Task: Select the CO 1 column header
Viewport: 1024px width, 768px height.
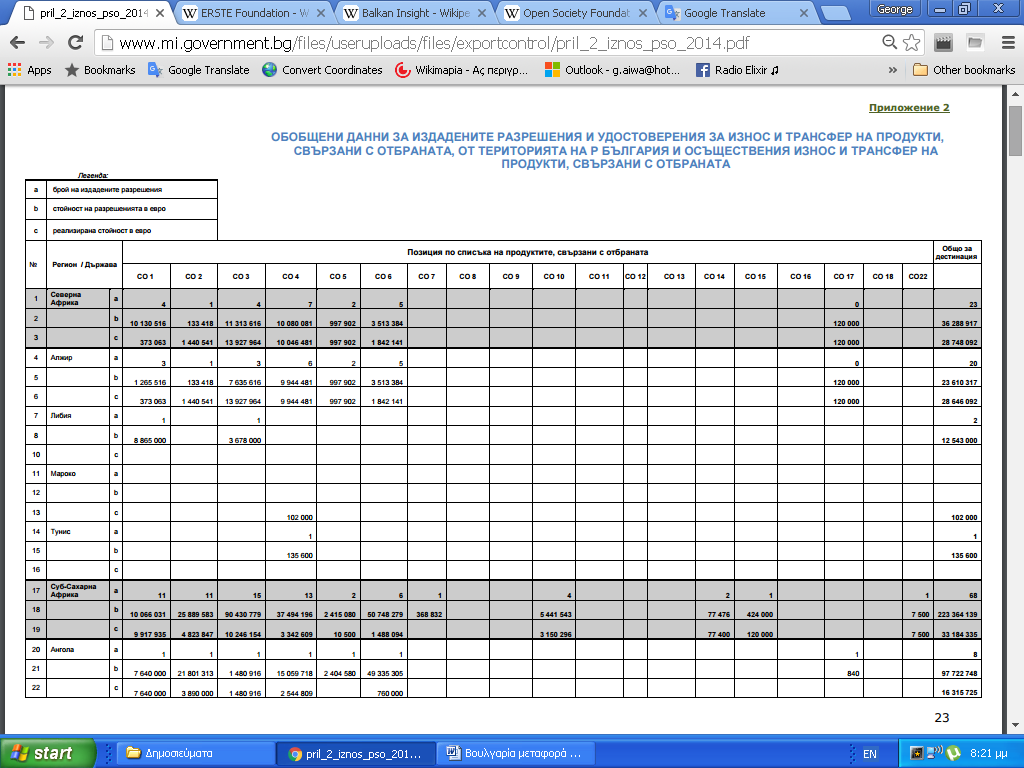Action: coord(145,277)
